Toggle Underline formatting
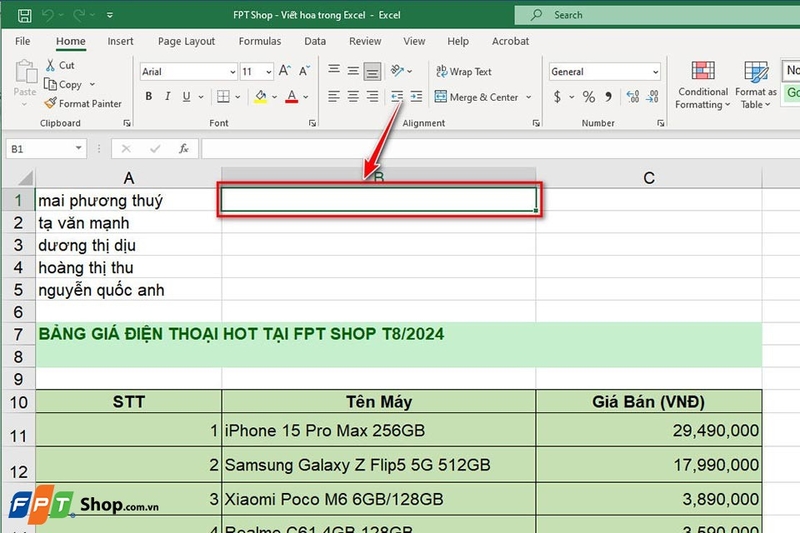This screenshot has height=533, width=800. (x=186, y=96)
